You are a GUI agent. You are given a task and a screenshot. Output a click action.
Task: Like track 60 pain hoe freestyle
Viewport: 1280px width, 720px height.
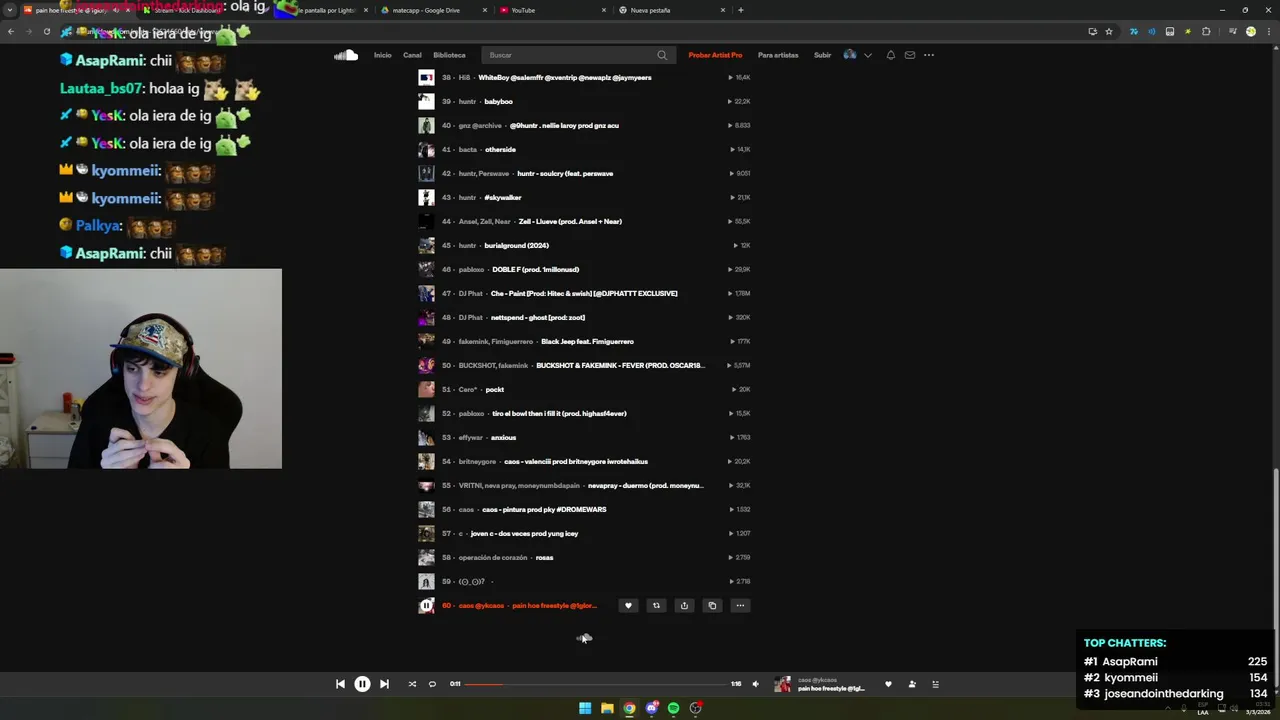click(x=628, y=605)
